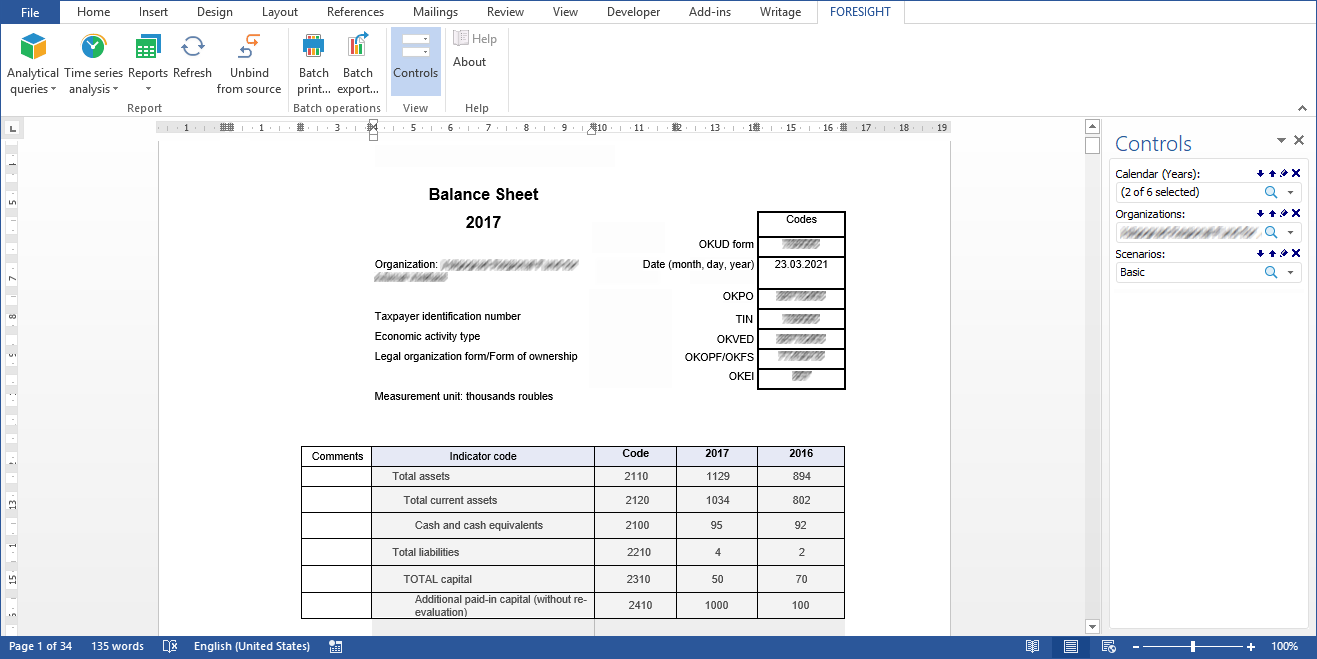Switch to the Mailings tab

tap(435, 12)
